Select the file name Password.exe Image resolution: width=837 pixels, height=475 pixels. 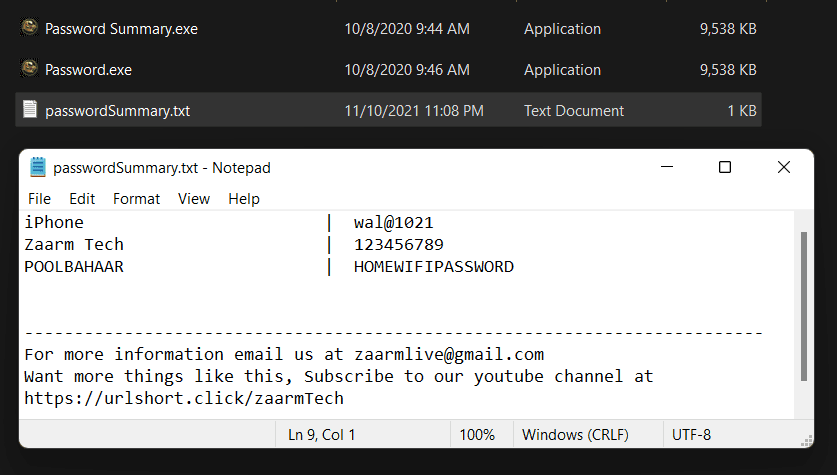[88, 70]
